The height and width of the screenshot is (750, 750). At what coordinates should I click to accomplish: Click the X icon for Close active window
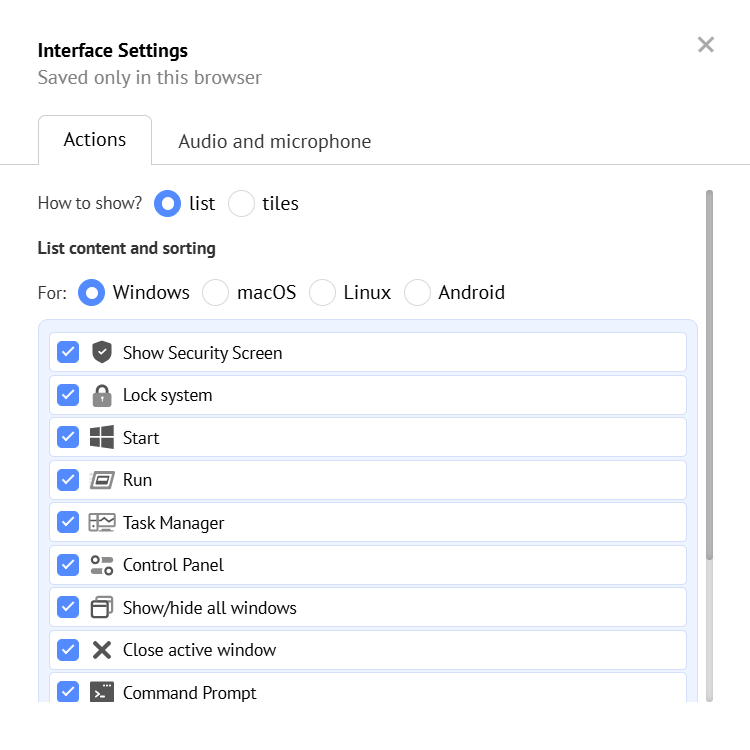pyautogui.click(x=102, y=650)
